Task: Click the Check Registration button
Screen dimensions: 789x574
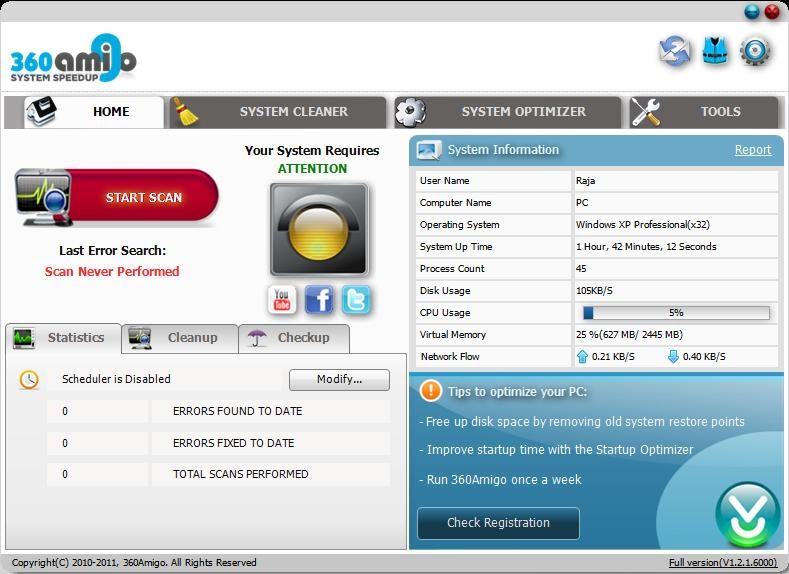Action: coord(498,523)
